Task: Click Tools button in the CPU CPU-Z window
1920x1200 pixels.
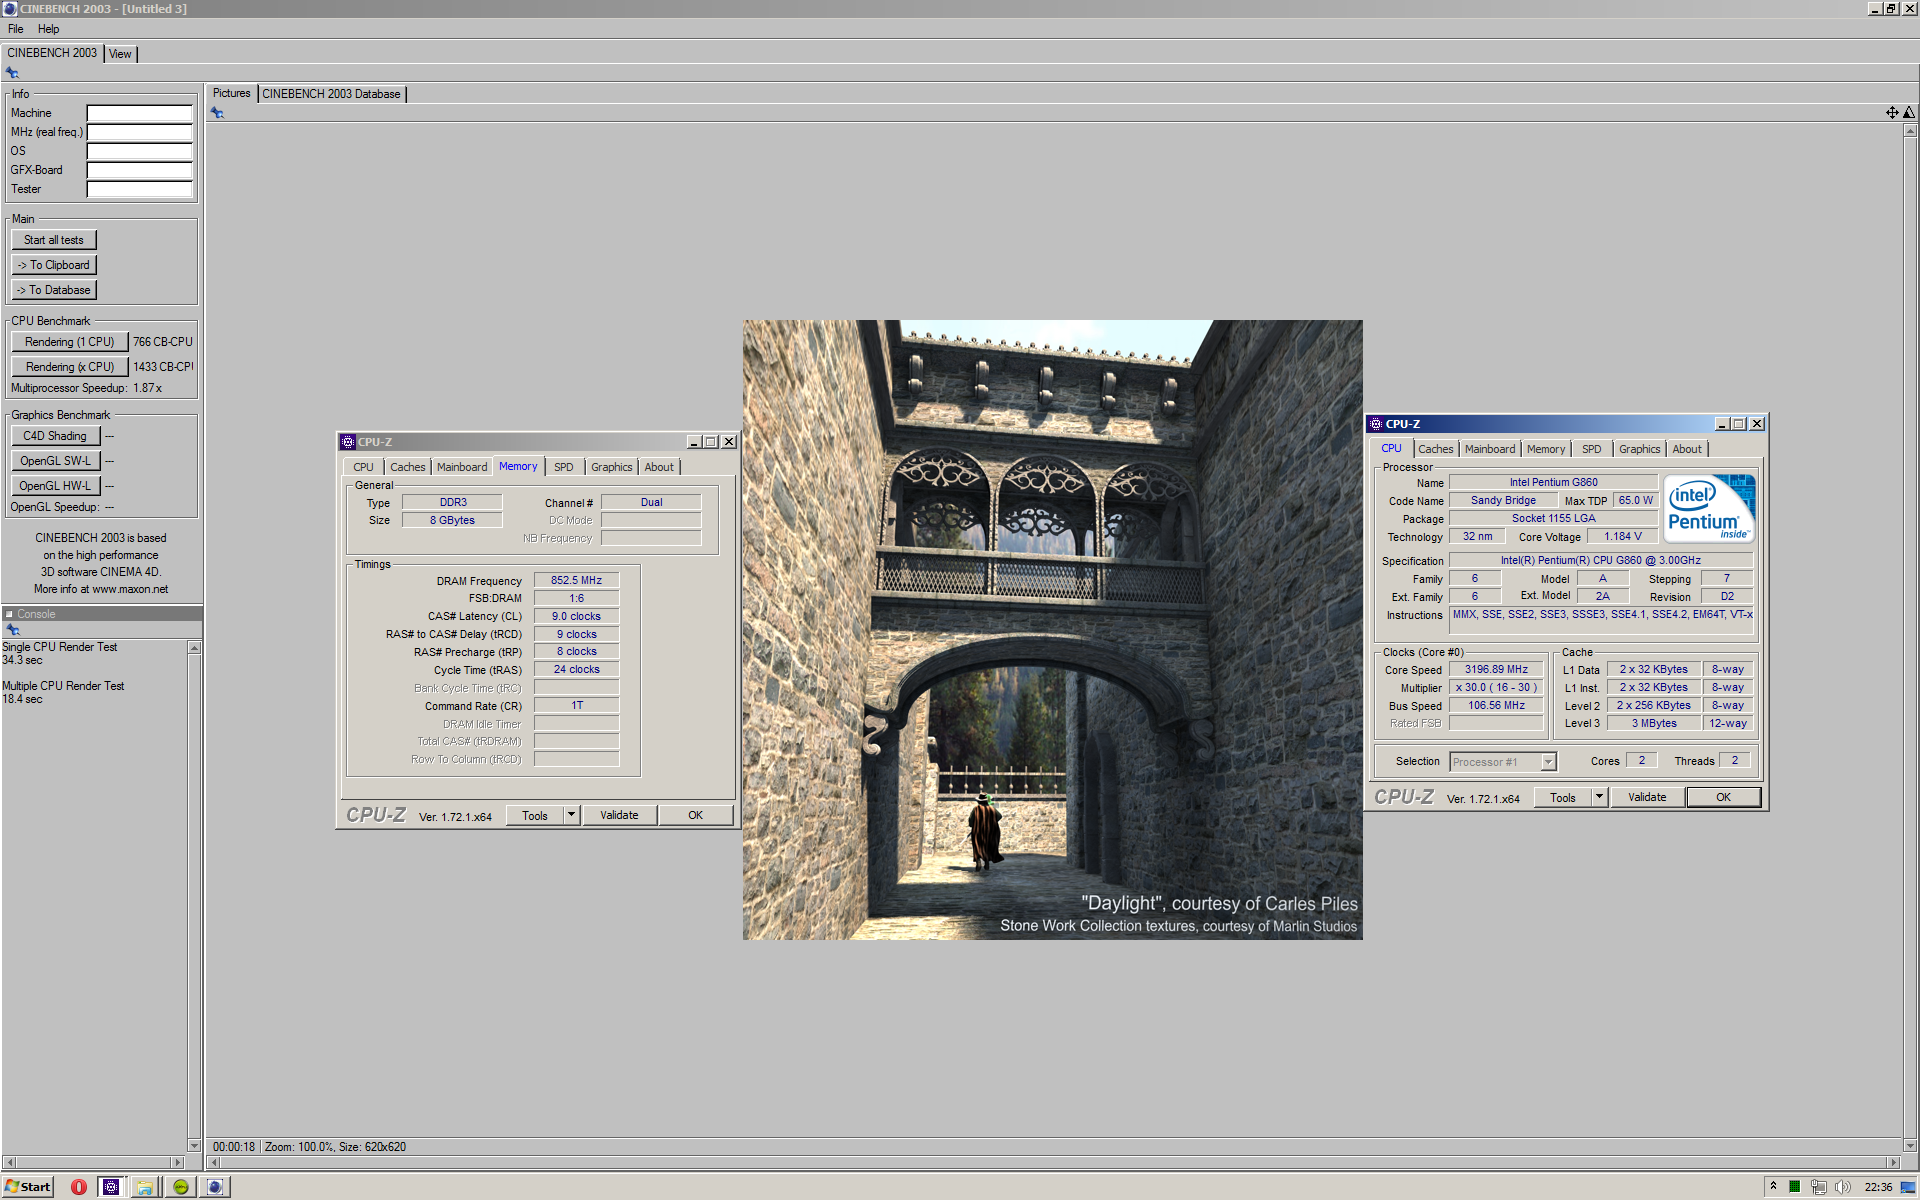Action: point(1563,797)
